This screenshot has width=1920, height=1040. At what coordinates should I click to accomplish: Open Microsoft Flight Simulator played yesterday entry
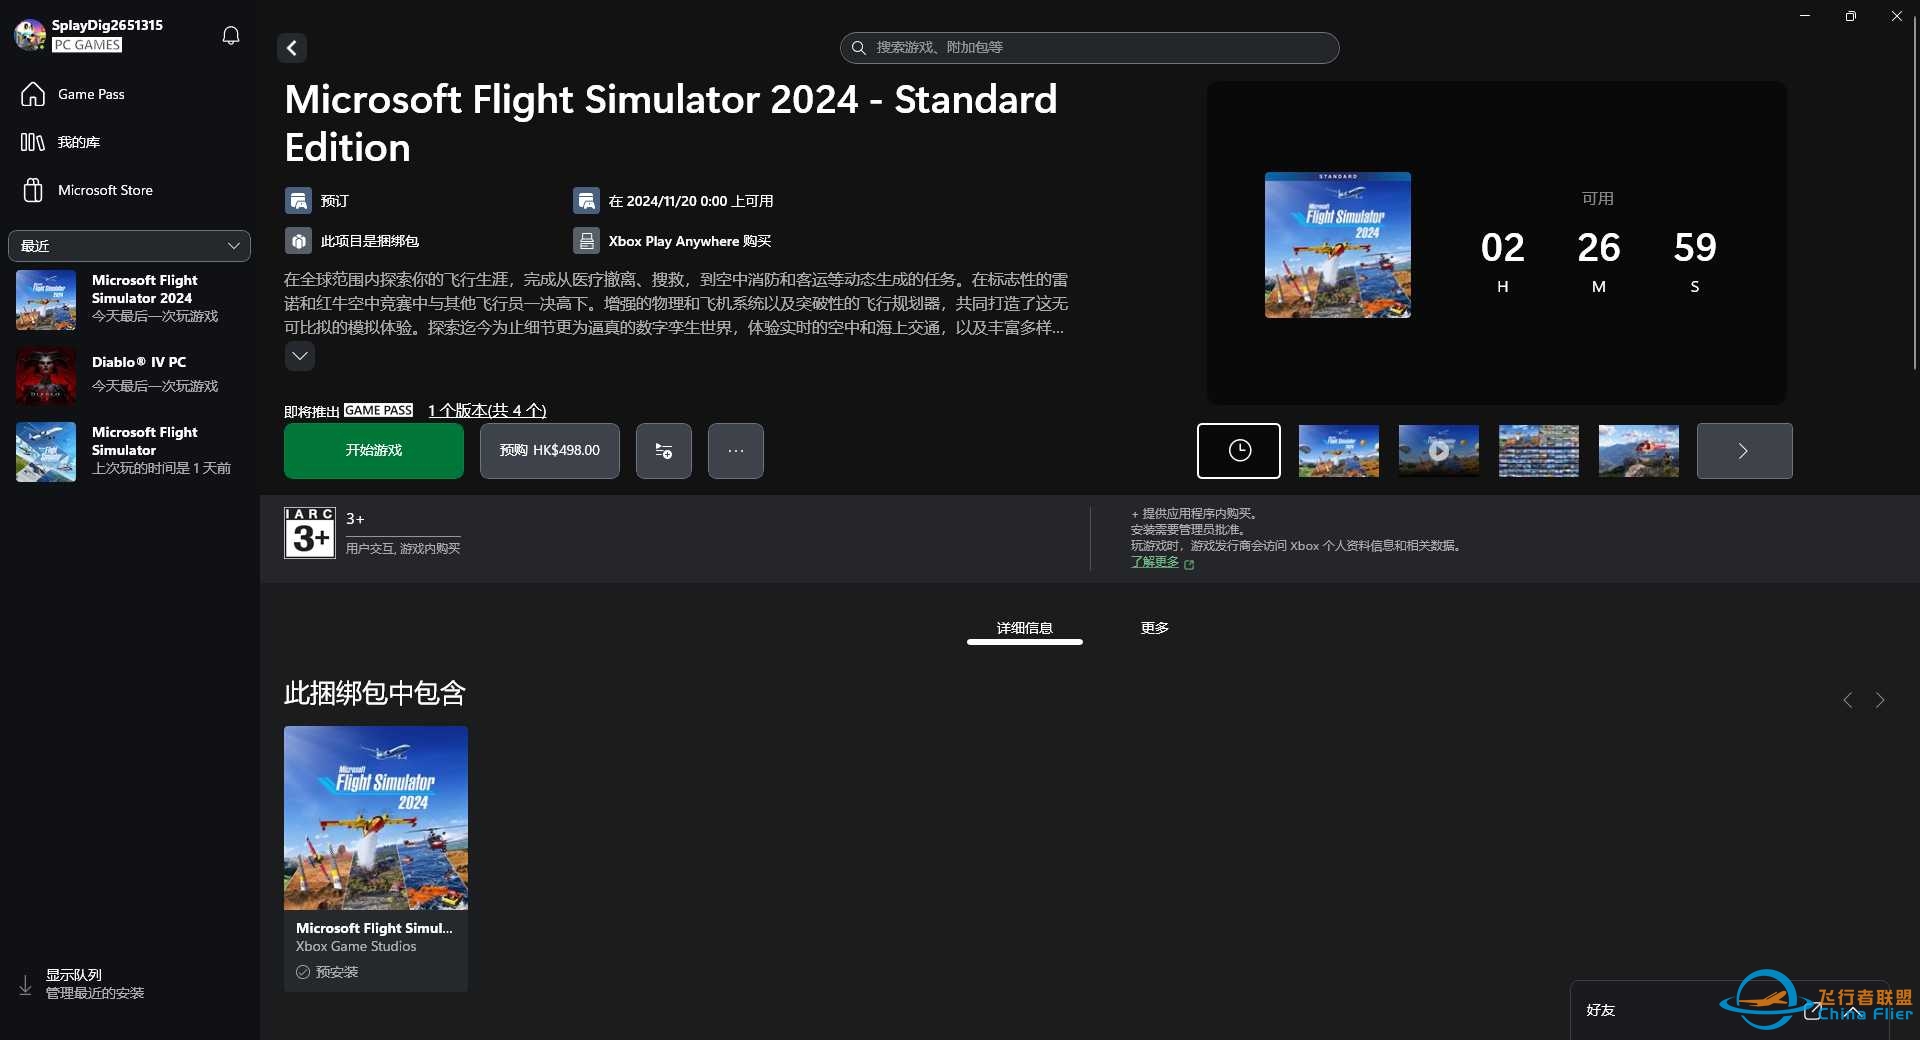[x=128, y=451]
